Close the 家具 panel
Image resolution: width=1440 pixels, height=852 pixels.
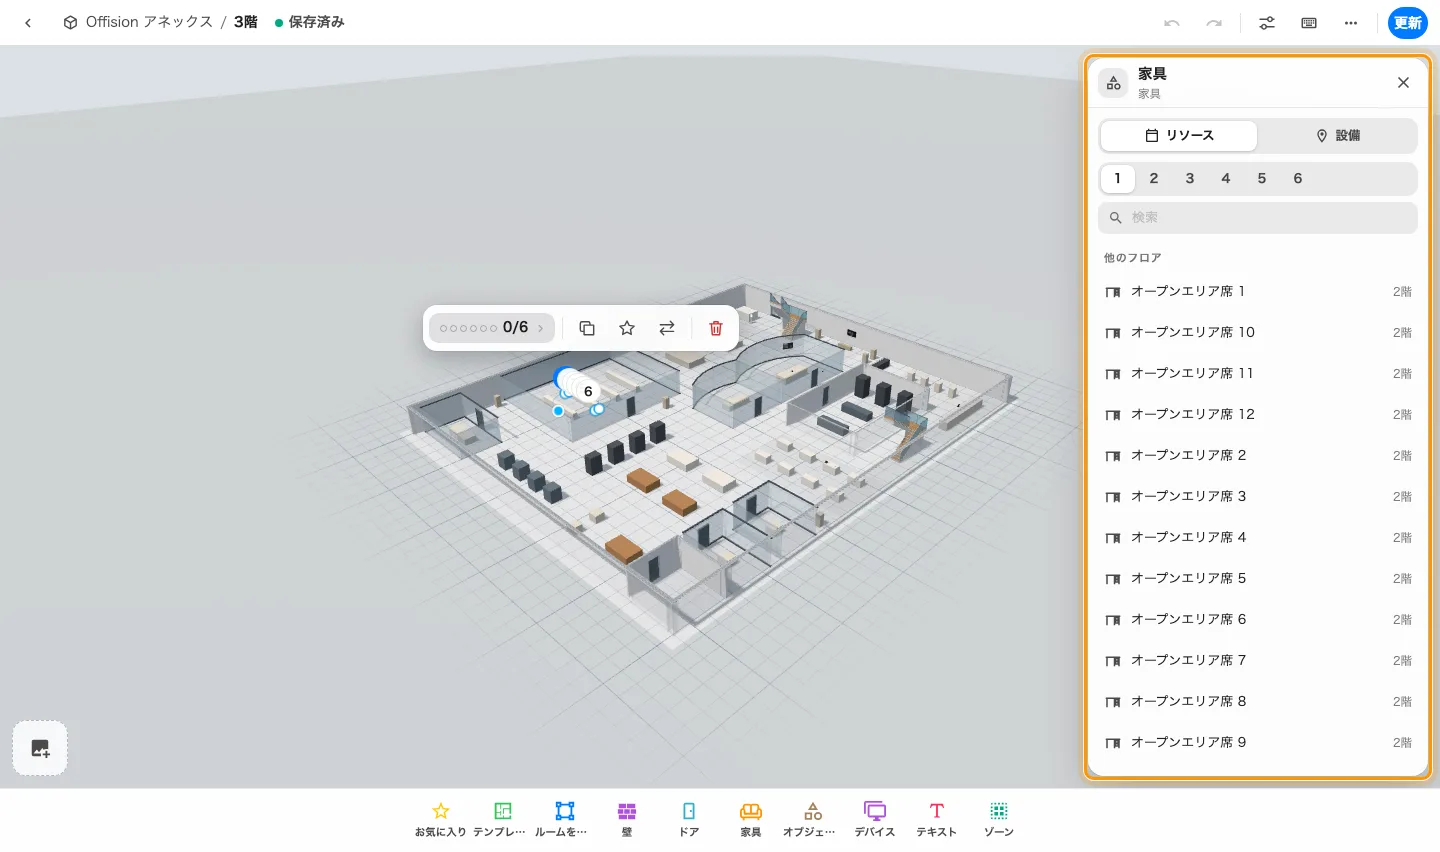click(x=1403, y=83)
